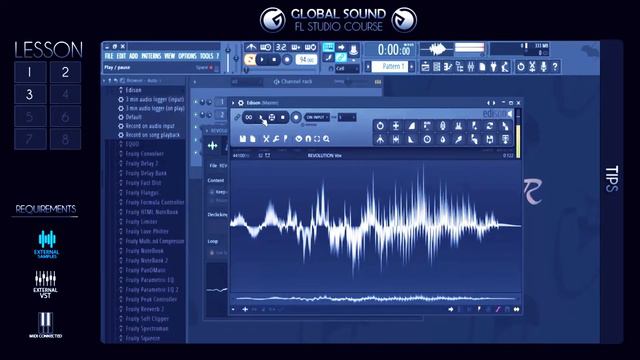The height and width of the screenshot is (360, 640).
Task: Click Edison save-disk send tool
Action: point(490,140)
